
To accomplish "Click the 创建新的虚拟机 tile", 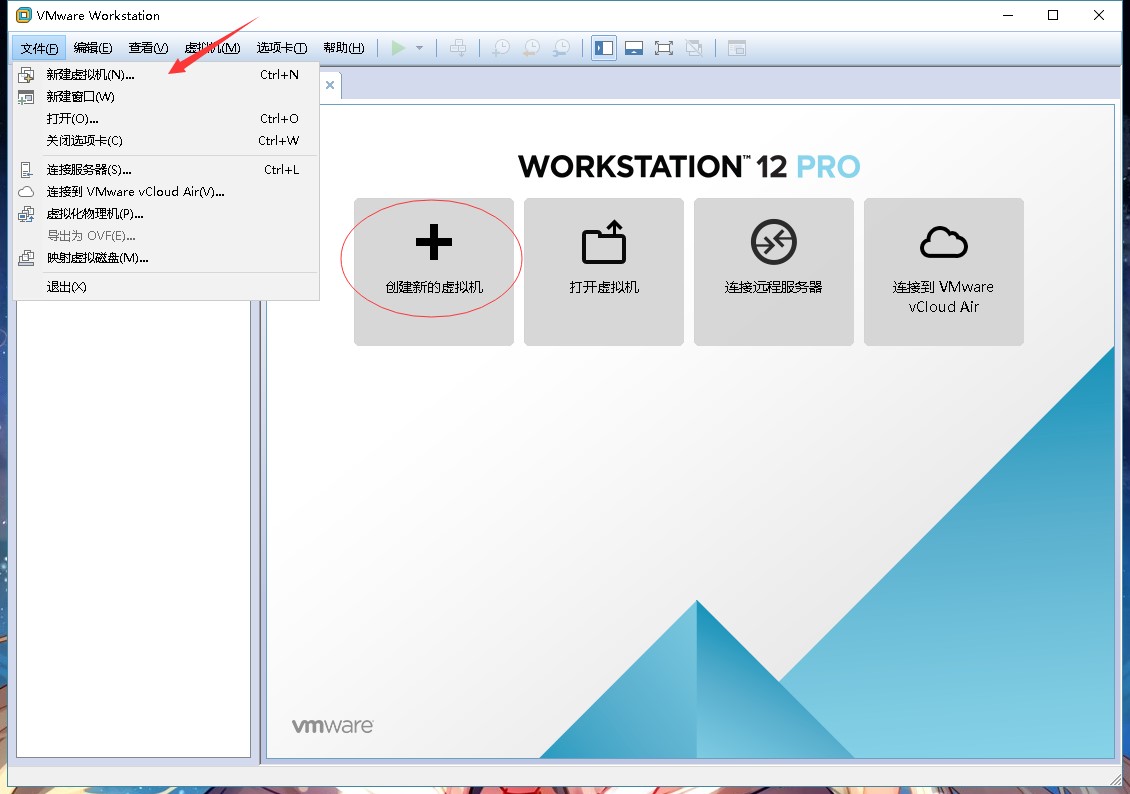I will pyautogui.click(x=434, y=272).
